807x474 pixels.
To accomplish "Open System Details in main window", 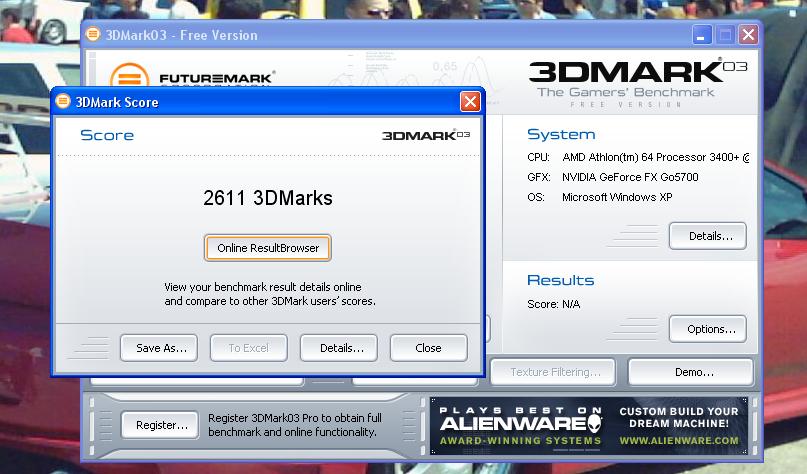I will 708,236.
